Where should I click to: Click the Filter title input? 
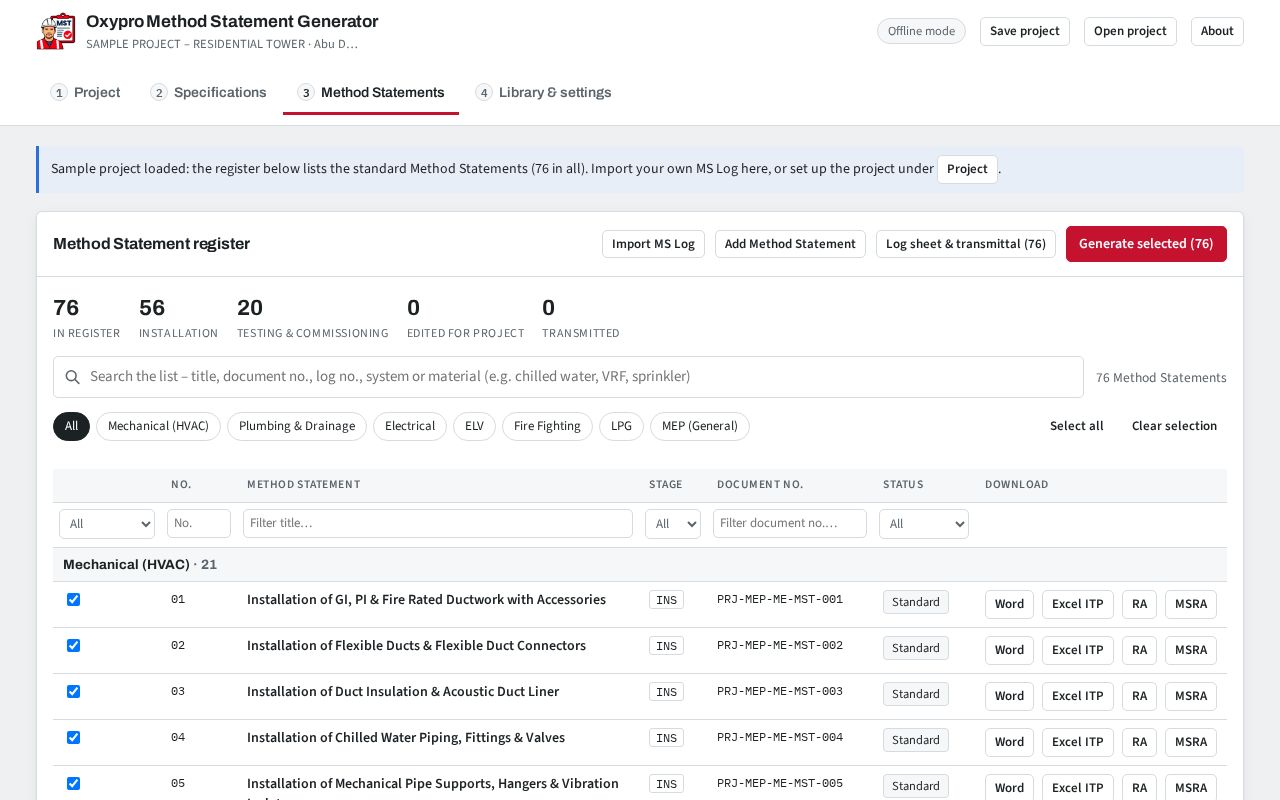click(x=438, y=524)
